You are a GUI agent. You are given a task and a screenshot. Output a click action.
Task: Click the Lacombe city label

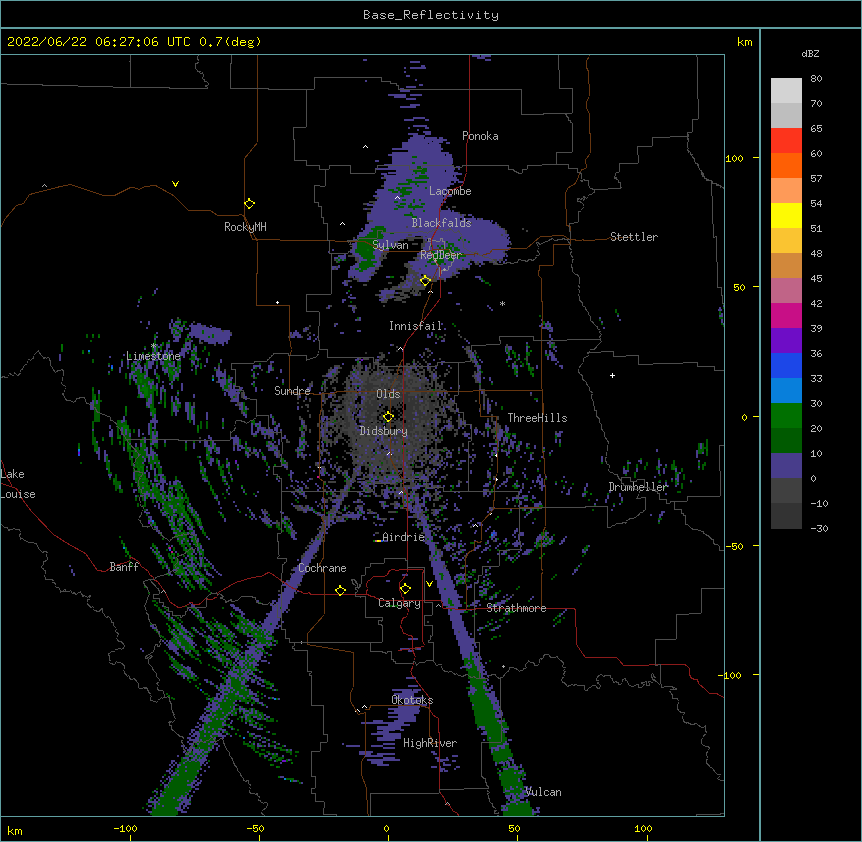point(450,191)
